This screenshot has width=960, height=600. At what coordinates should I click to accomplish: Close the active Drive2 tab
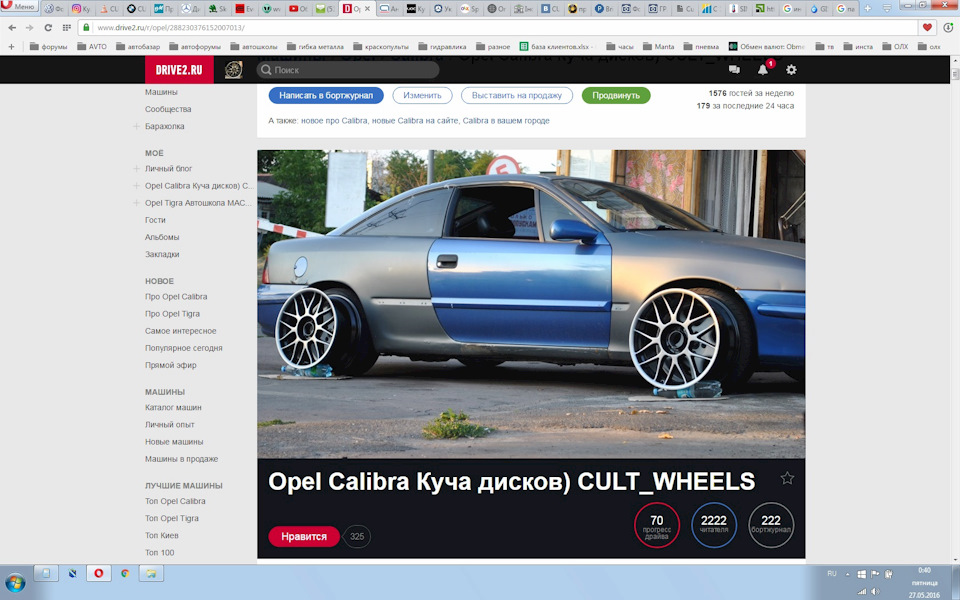[x=368, y=9]
